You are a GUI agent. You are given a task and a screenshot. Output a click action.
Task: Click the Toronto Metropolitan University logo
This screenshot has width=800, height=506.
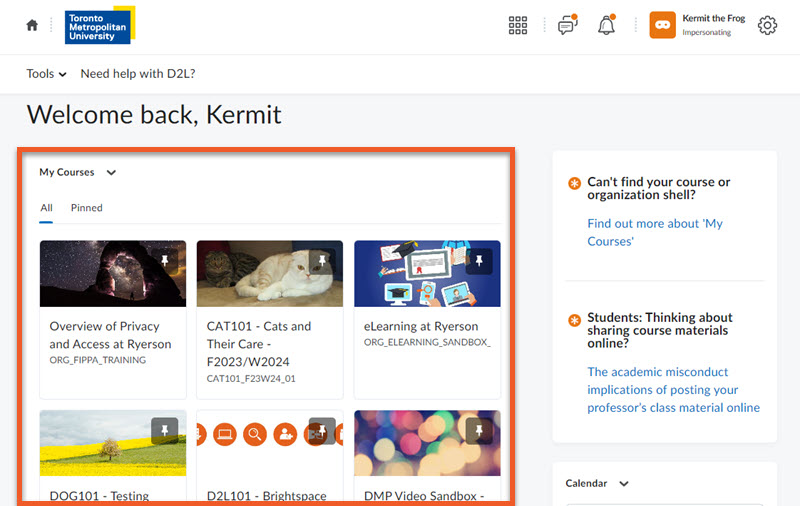[99, 27]
